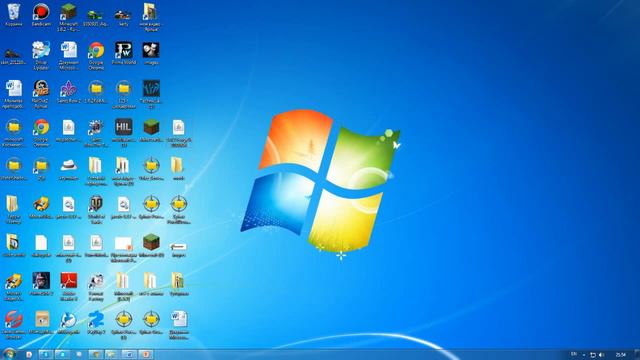Open the red swirl arrows shortcut
Screen dimensions: 640x360
click(13, 319)
